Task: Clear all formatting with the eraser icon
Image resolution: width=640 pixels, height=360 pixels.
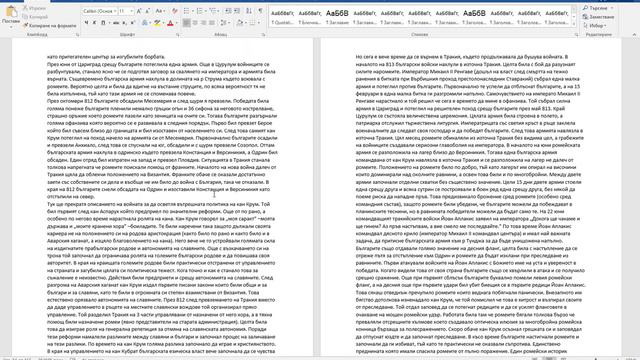Action: 175,11
